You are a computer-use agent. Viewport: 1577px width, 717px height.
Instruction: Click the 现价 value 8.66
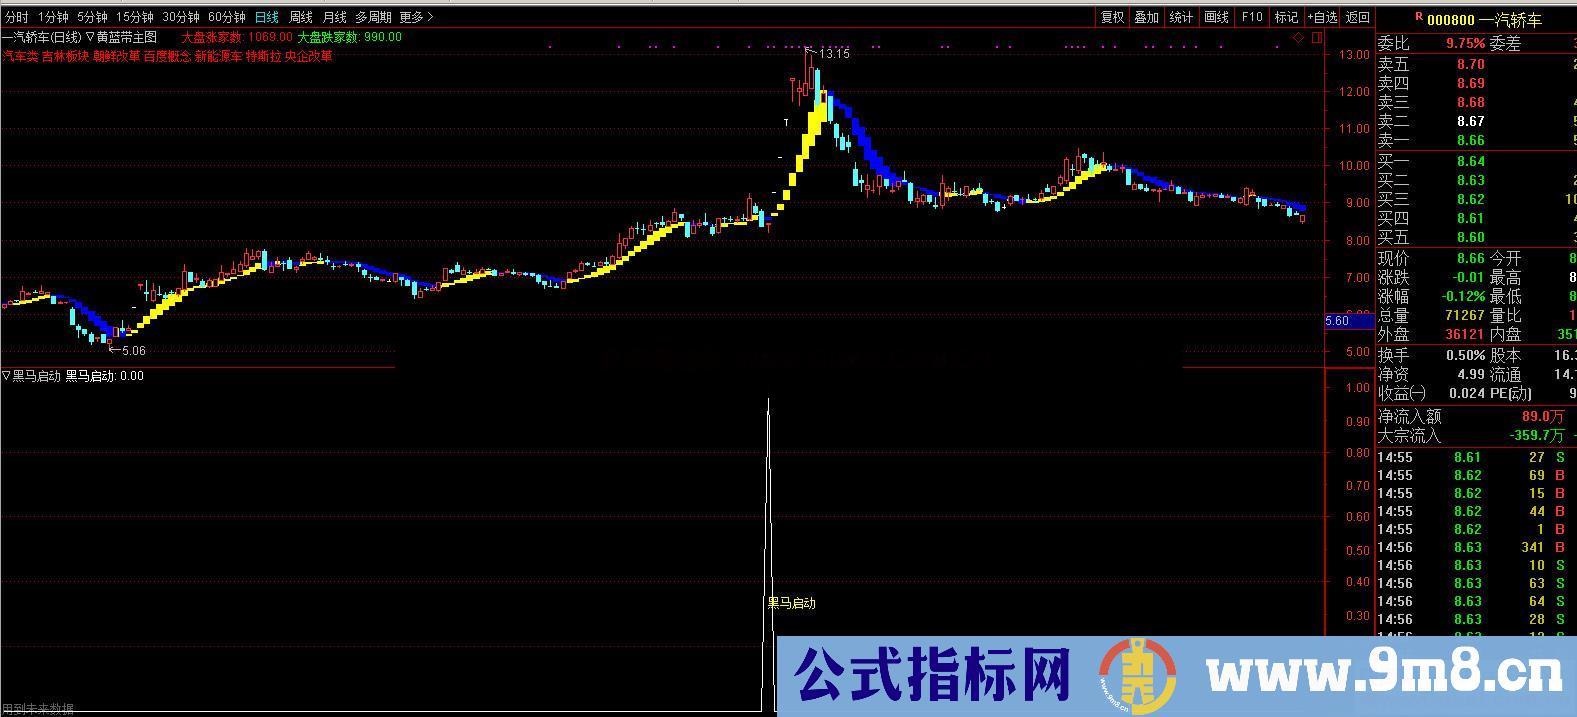click(1470, 258)
